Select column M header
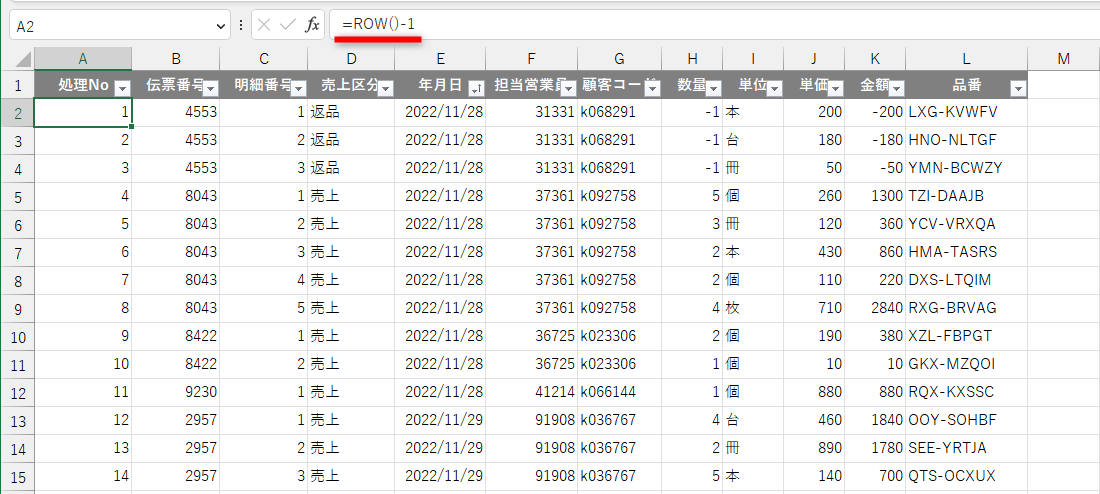 pos(1064,59)
